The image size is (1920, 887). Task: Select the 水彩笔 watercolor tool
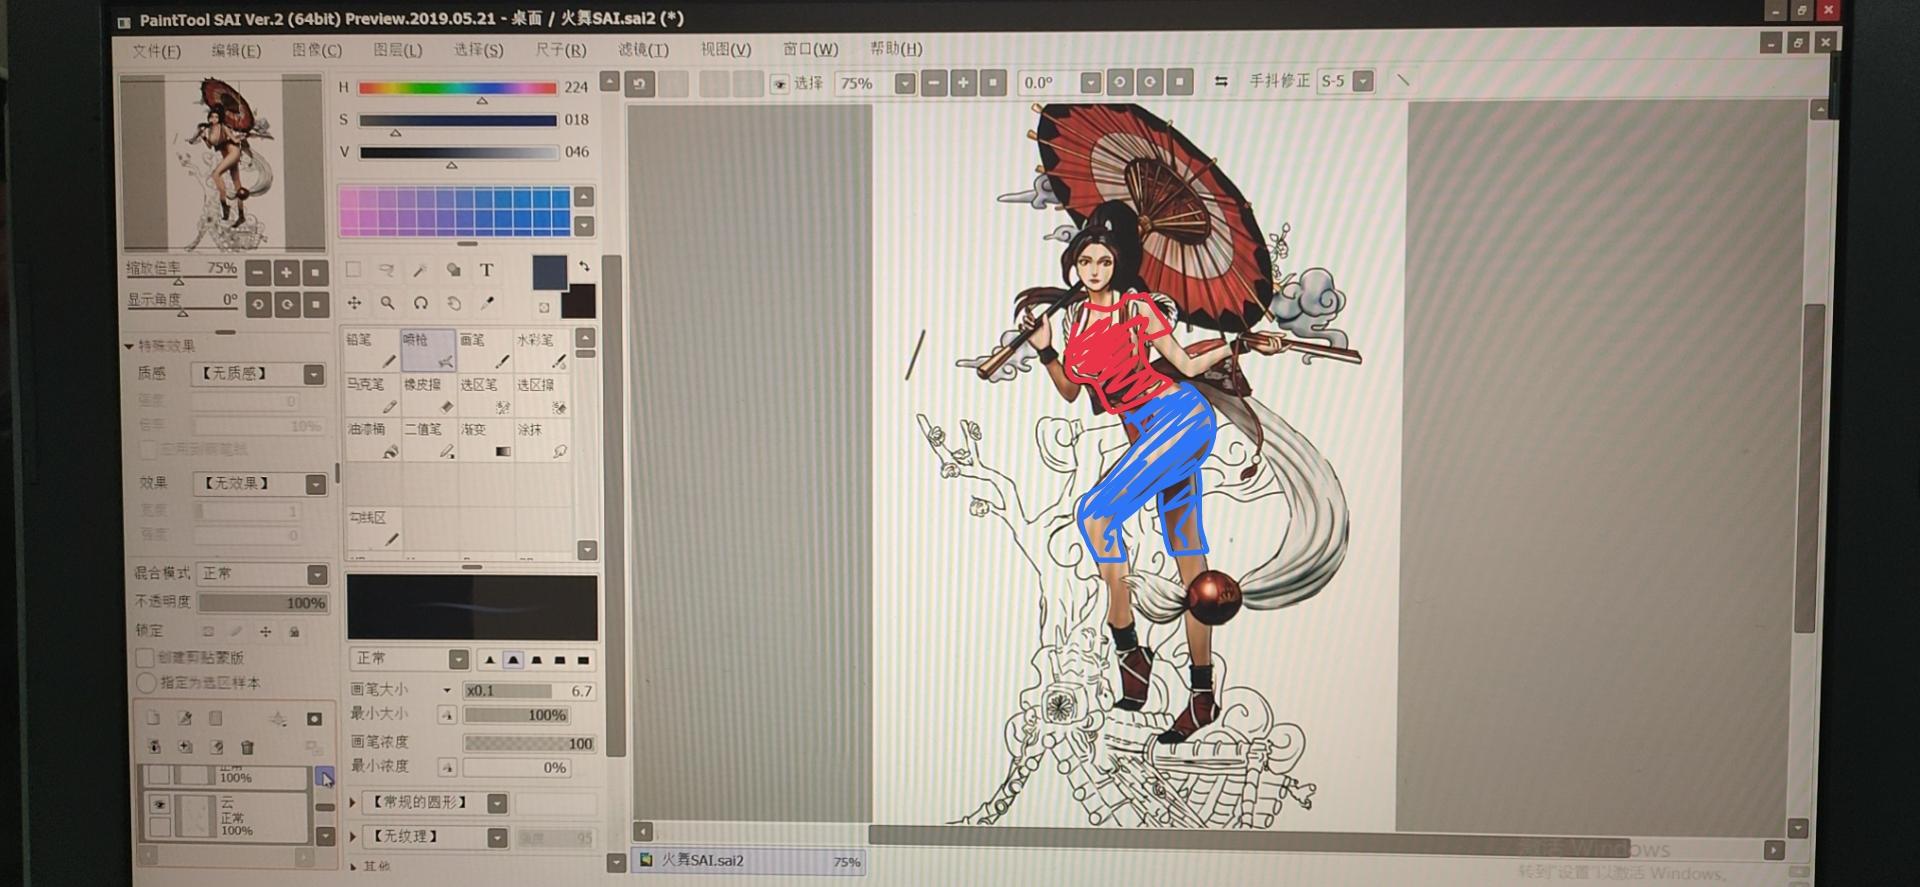pos(542,351)
